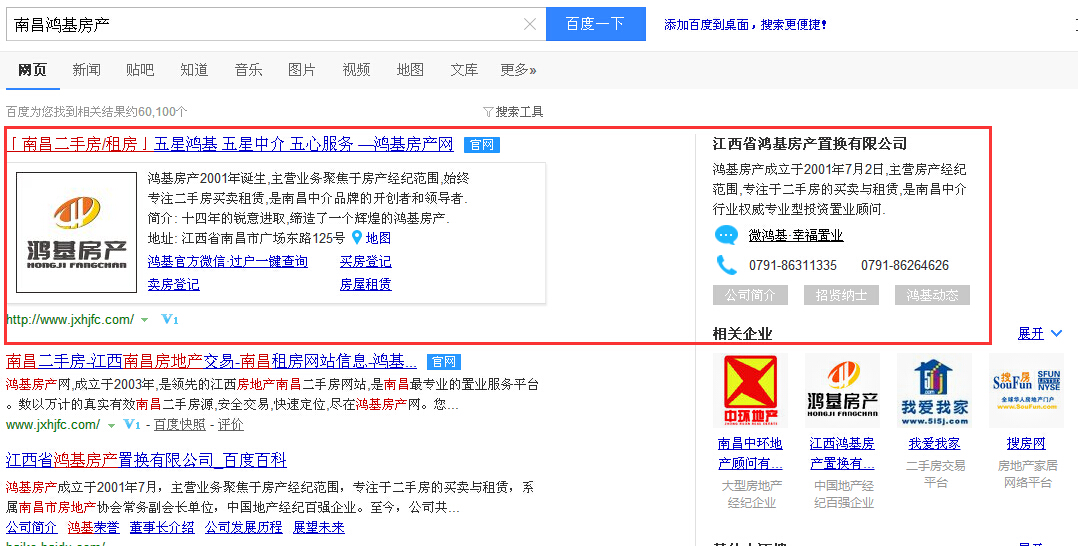The width and height of the screenshot is (1078, 546).
Task: Switch to the 新闻 tab
Action: point(87,69)
